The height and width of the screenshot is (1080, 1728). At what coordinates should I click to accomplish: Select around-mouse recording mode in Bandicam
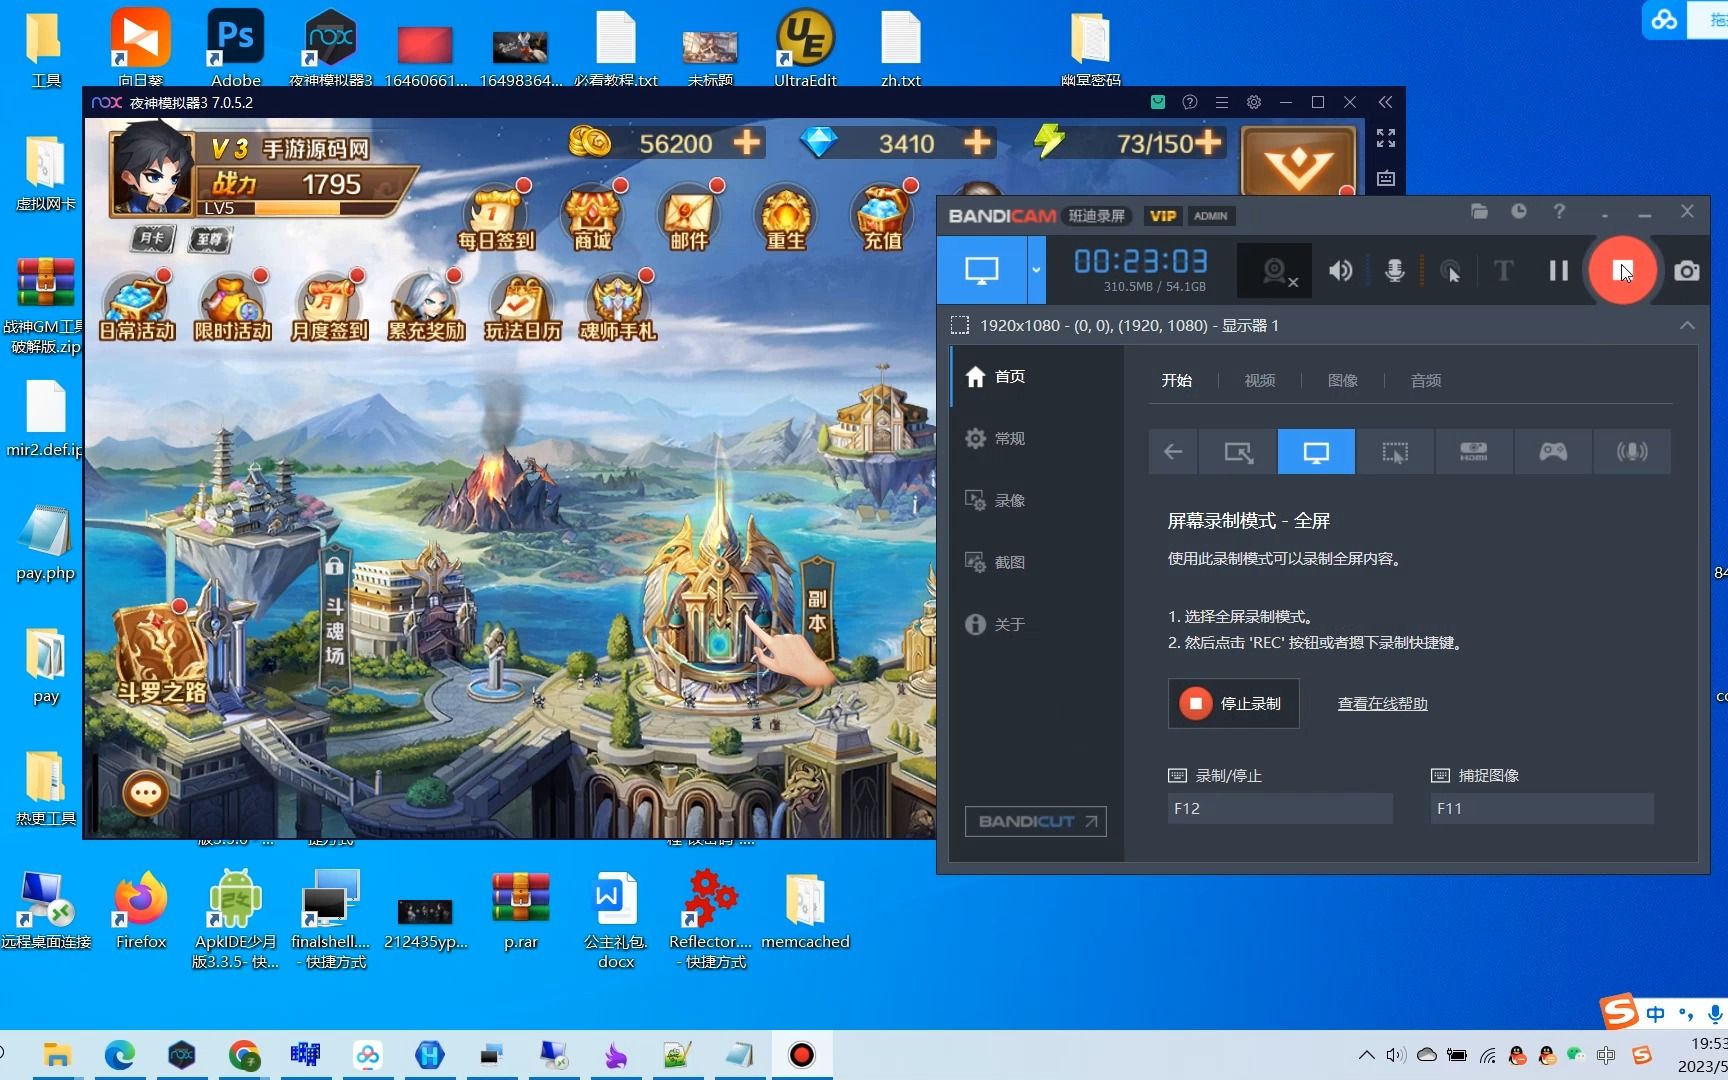[x=1395, y=452]
